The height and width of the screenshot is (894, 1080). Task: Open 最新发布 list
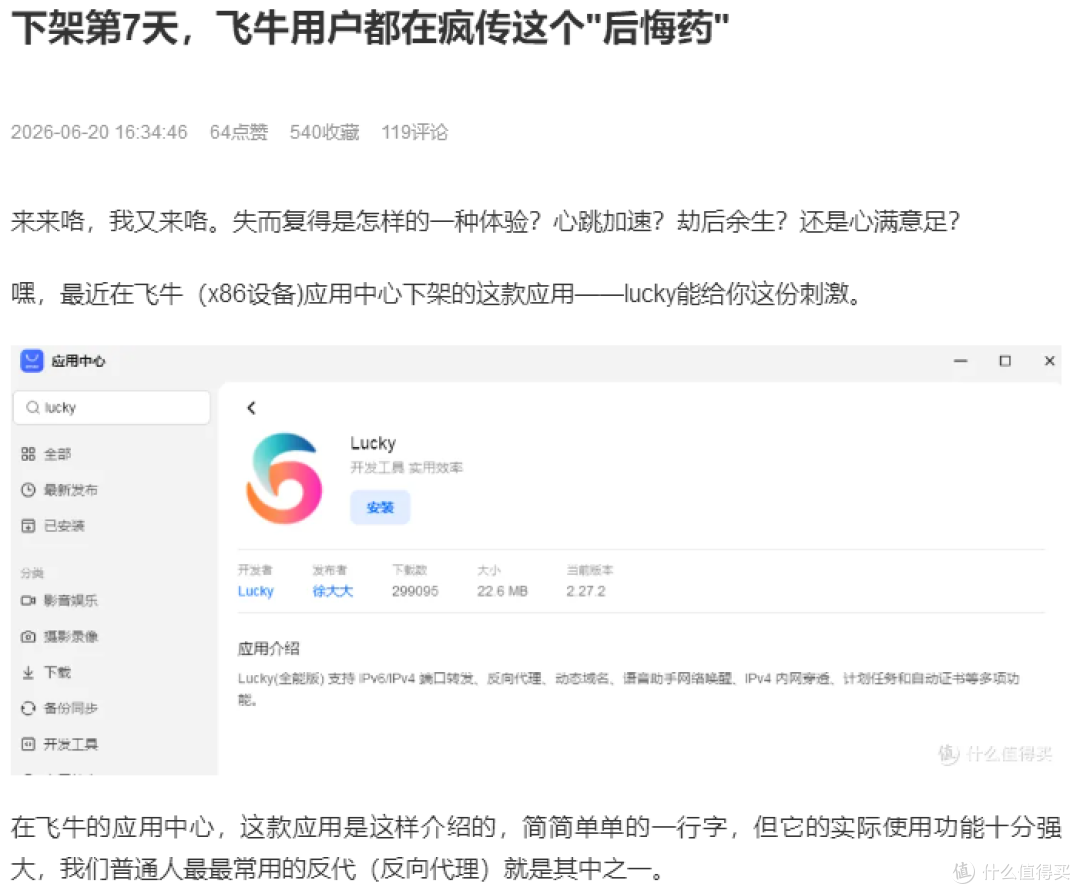click(x=71, y=490)
